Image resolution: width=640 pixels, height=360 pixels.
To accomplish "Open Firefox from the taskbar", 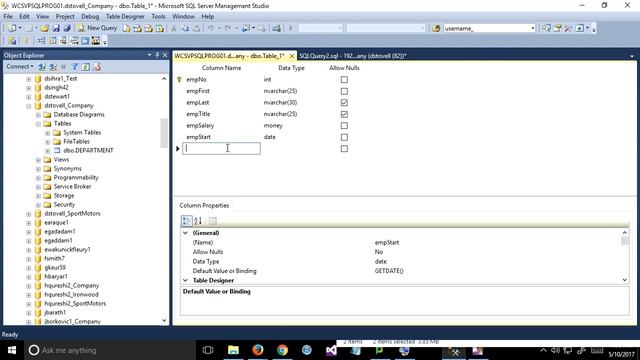I will [258, 350].
